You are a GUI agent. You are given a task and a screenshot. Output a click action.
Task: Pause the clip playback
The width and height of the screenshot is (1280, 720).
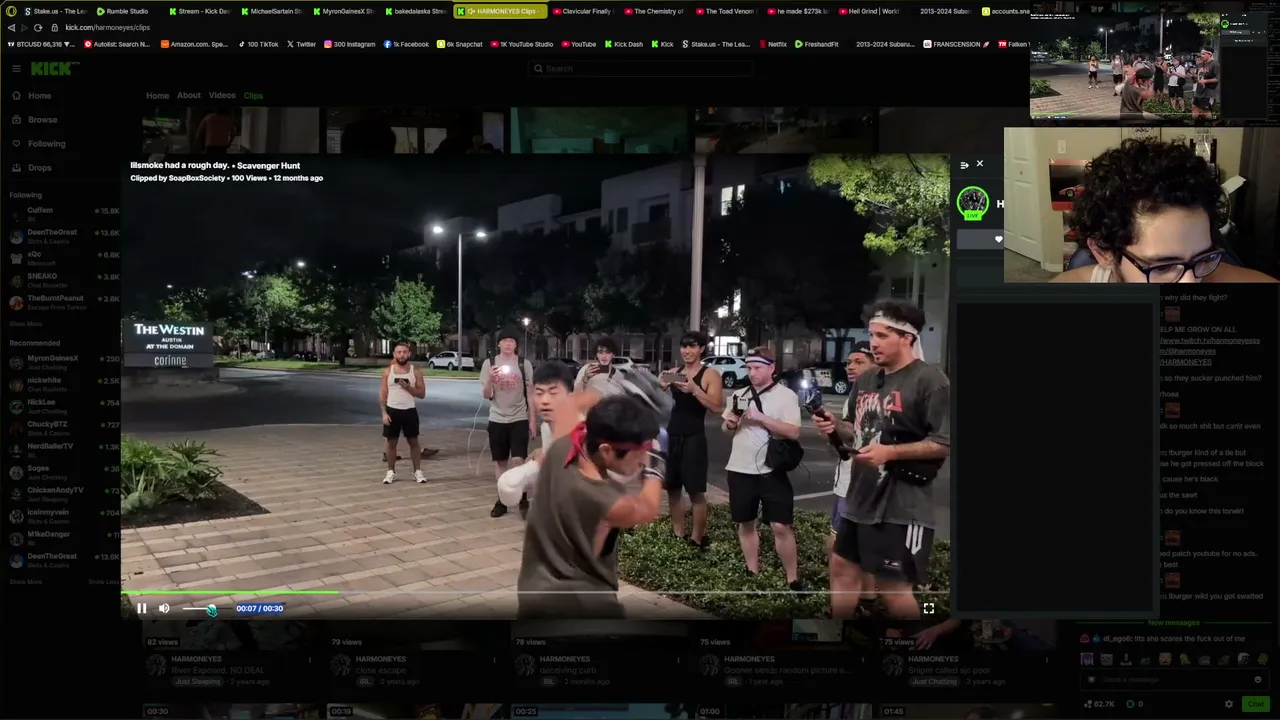pos(142,608)
